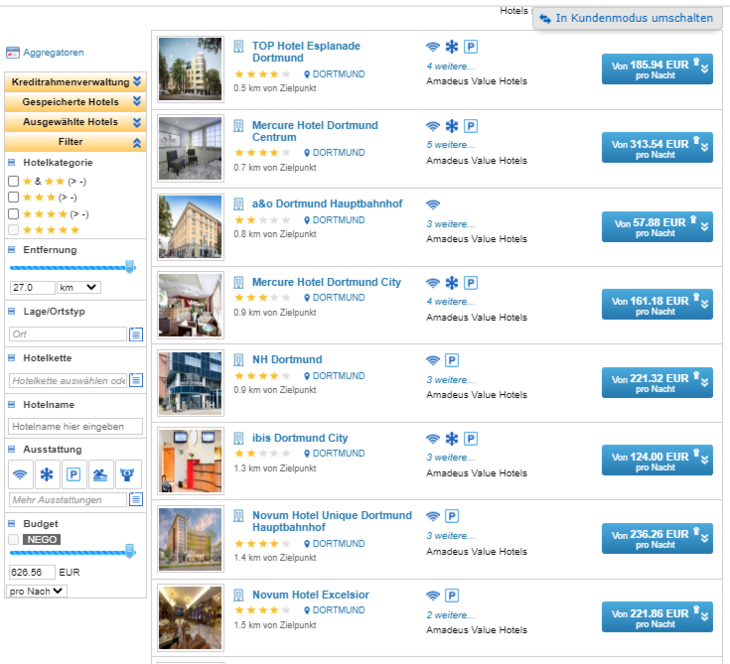Open the Lage/Ortstyp list icon
This screenshot has height=664, width=730.
(x=136, y=334)
